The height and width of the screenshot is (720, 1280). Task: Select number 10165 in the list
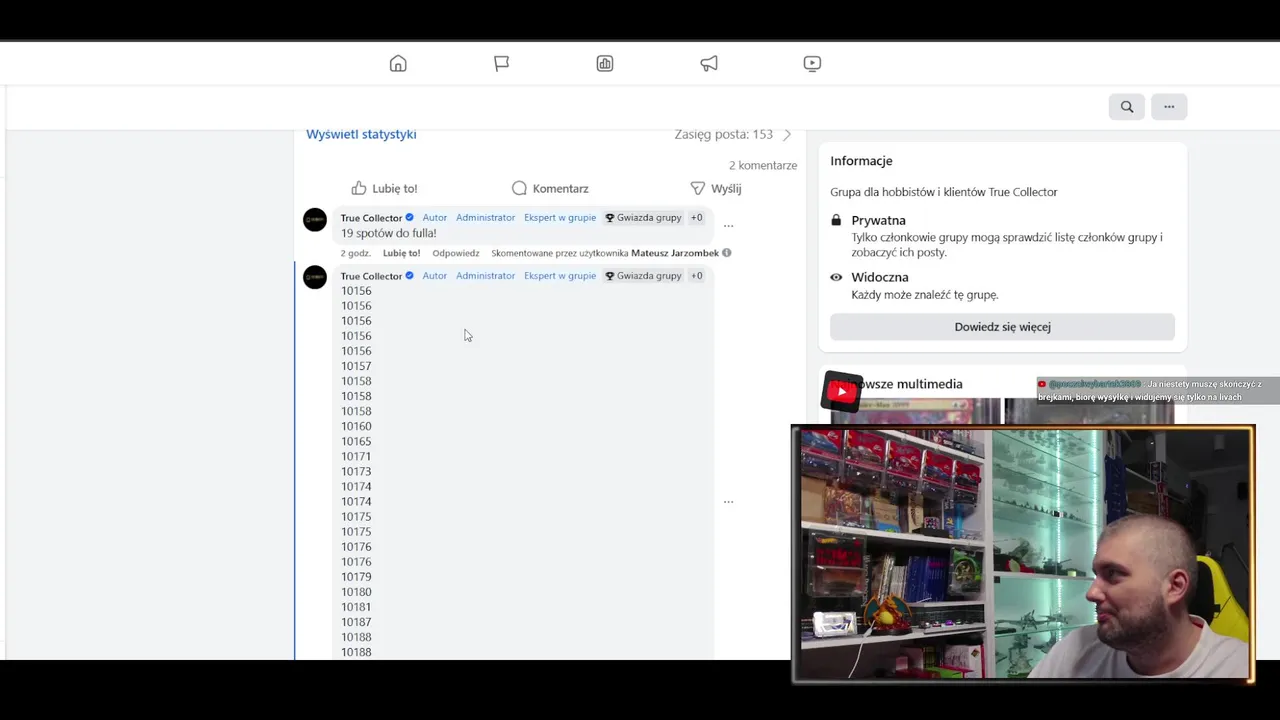[356, 441]
